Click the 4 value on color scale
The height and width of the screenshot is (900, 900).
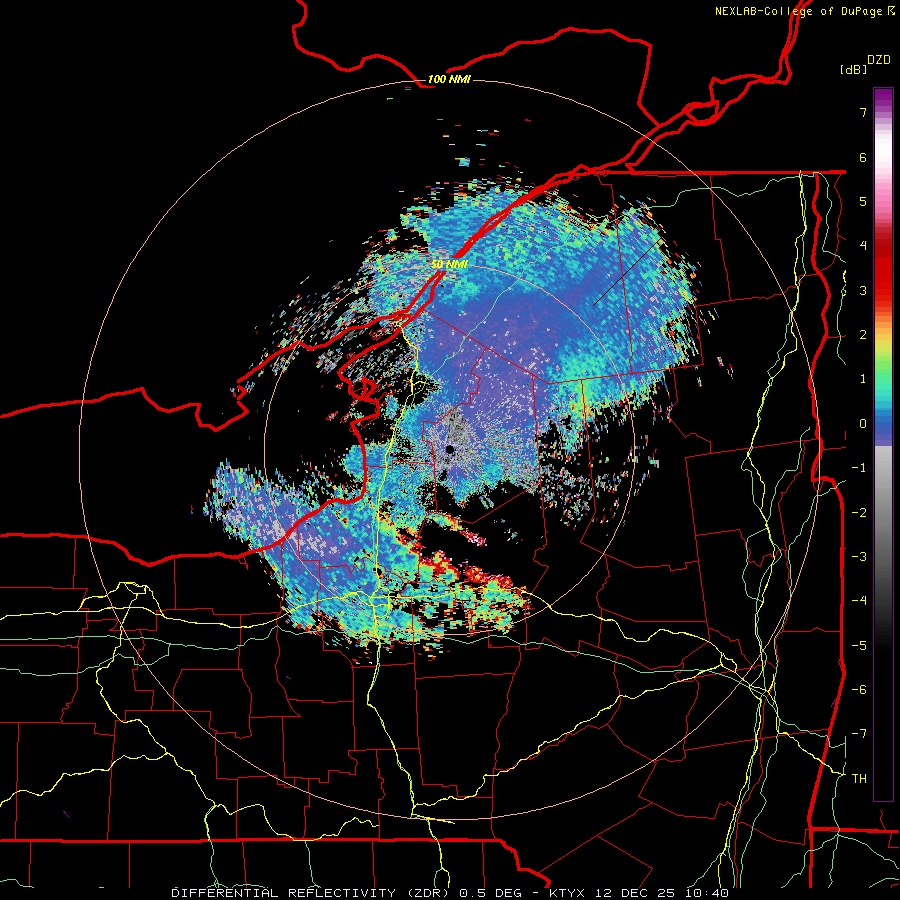point(863,246)
